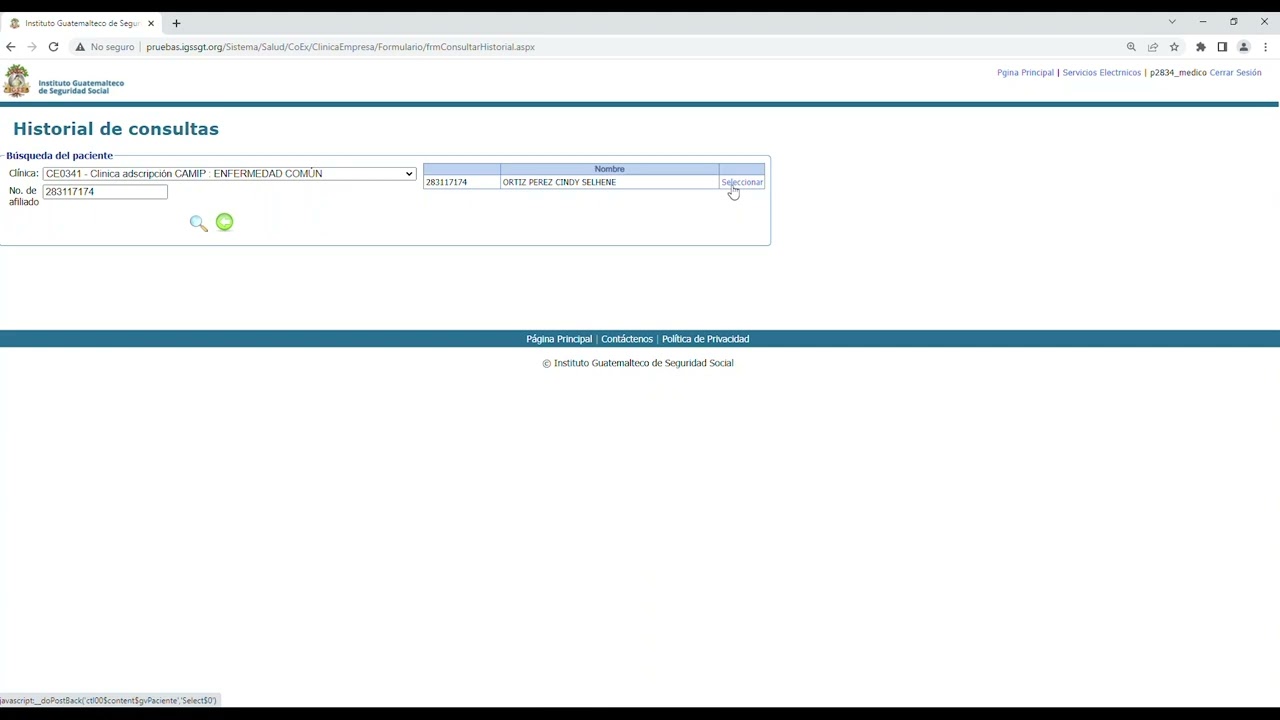The image size is (1280, 720).
Task: Expand the Clínica dropdown
Action: click(x=229, y=174)
